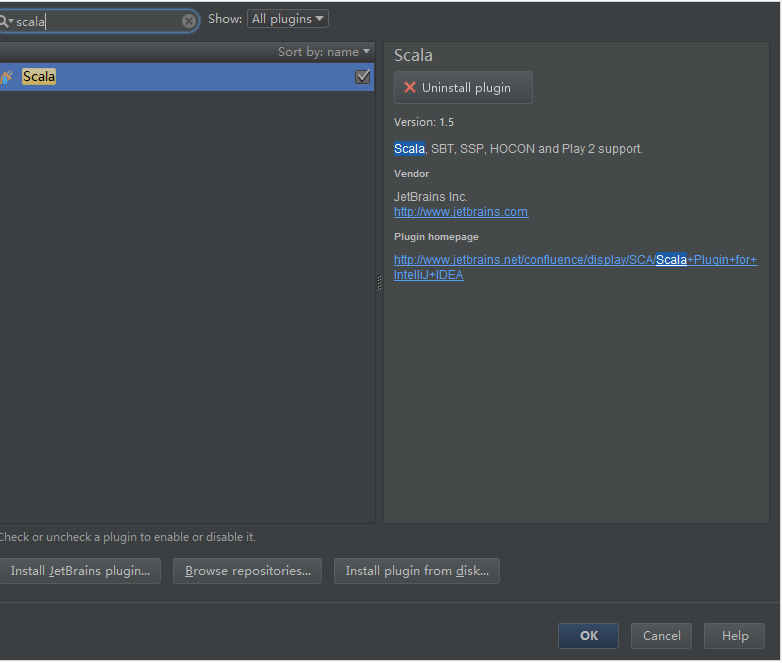The height and width of the screenshot is (663, 782).
Task: Uncheck the Scala plugin checkbox
Action: [x=363, y=77]
